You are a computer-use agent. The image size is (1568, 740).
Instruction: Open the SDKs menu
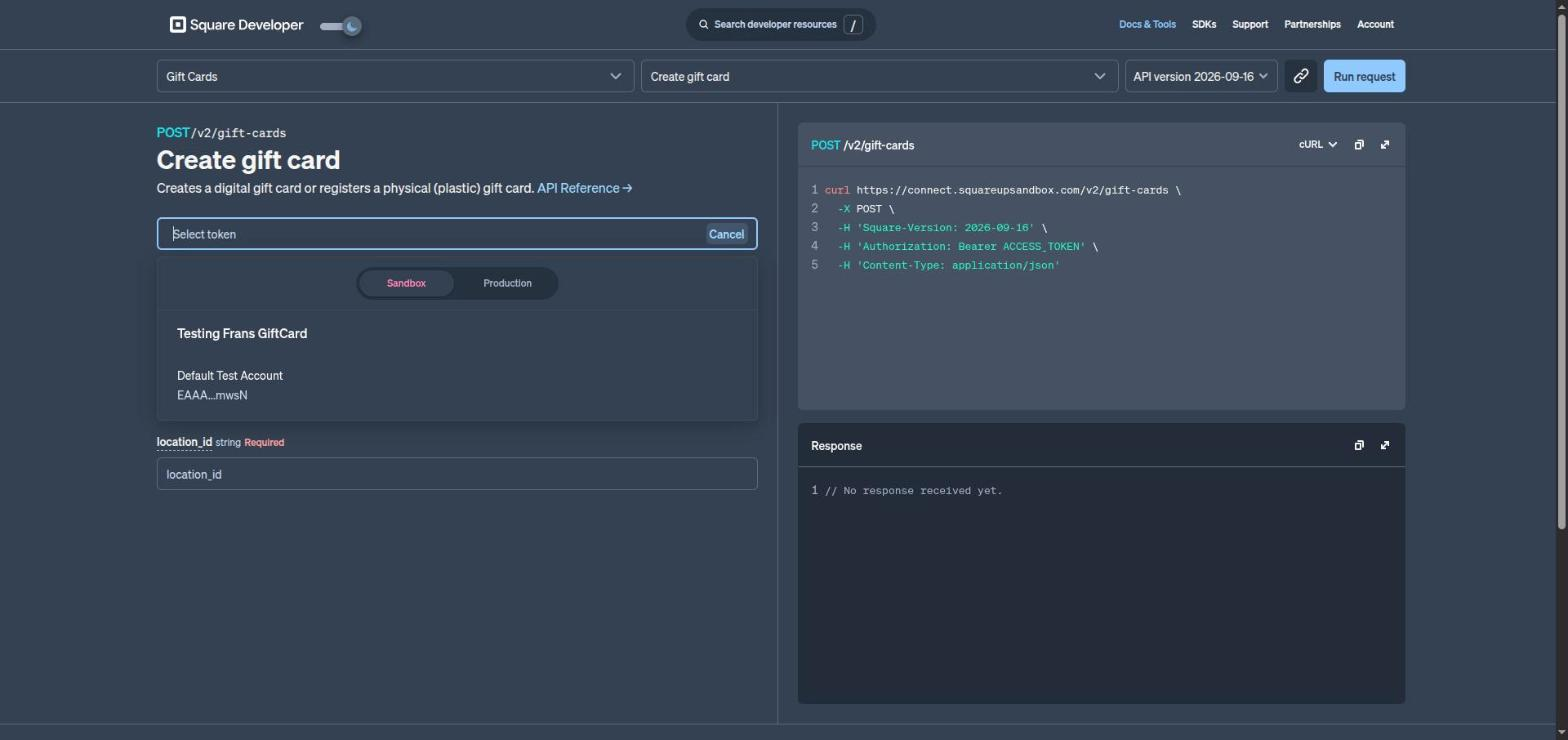1204,25
